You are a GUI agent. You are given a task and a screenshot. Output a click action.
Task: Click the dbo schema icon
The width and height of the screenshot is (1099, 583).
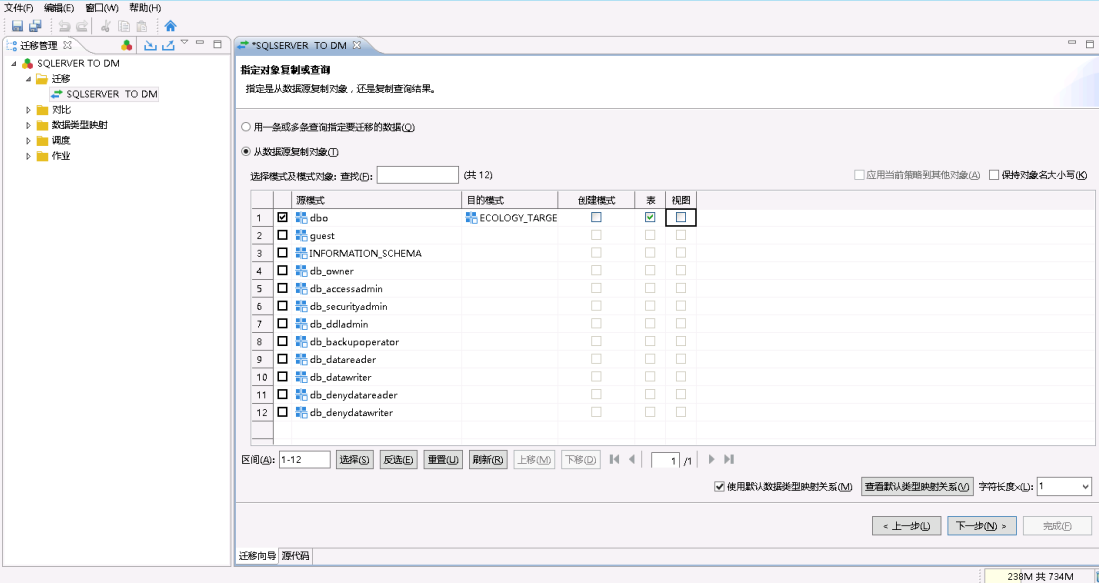[302, 218]
